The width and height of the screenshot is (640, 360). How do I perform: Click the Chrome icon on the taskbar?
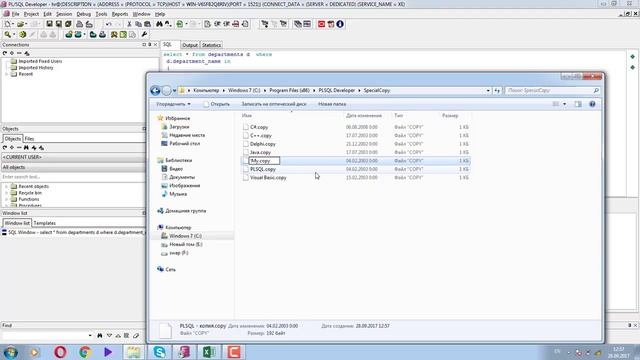(85, 352)
